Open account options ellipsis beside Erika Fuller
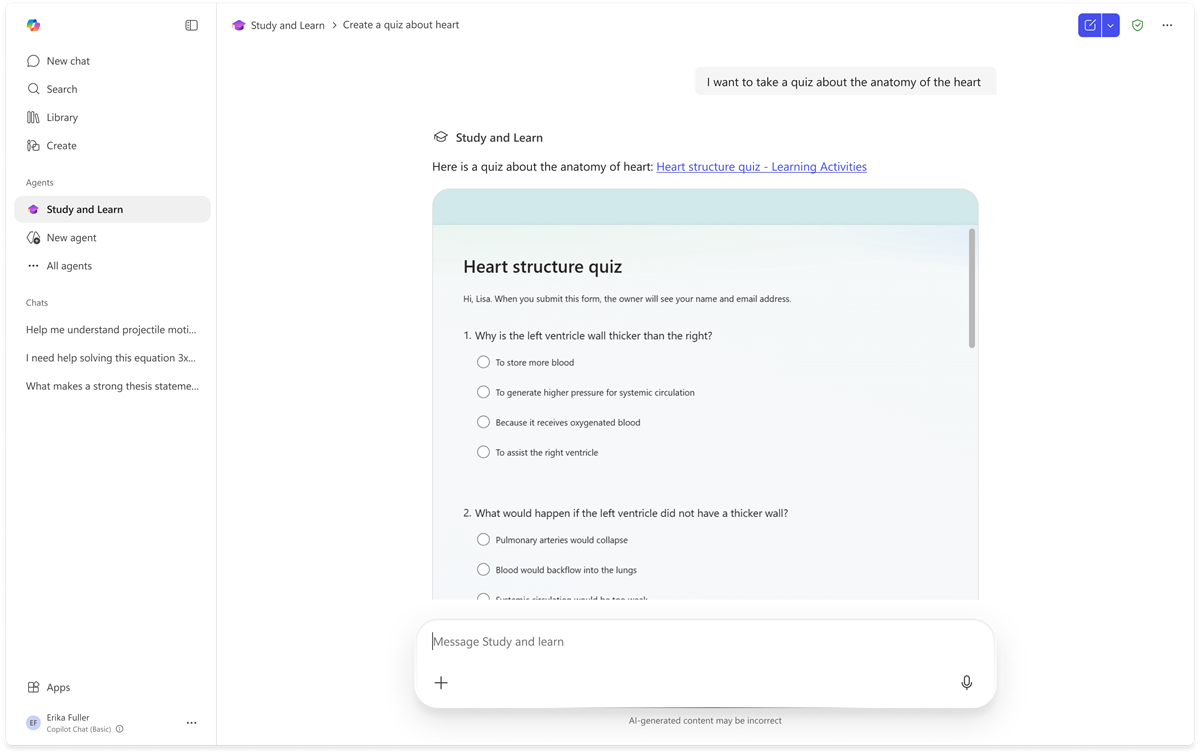1200x754 pixels. [x=191, y=723]
